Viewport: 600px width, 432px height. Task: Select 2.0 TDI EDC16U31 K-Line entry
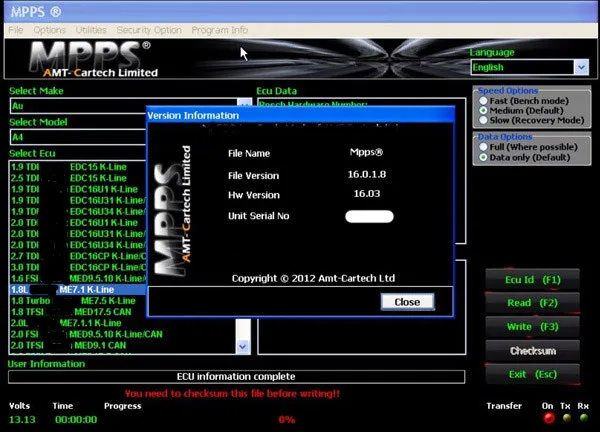pos(78,233)
